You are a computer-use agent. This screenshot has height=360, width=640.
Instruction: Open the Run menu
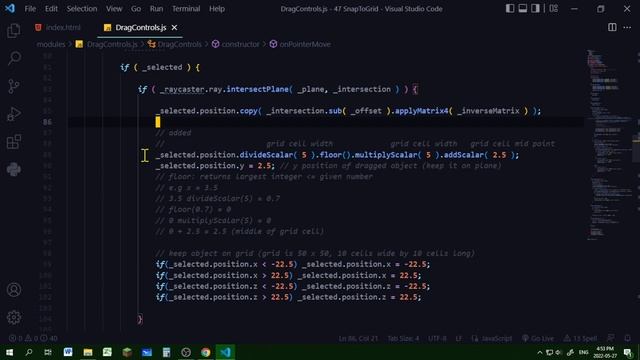156,9
